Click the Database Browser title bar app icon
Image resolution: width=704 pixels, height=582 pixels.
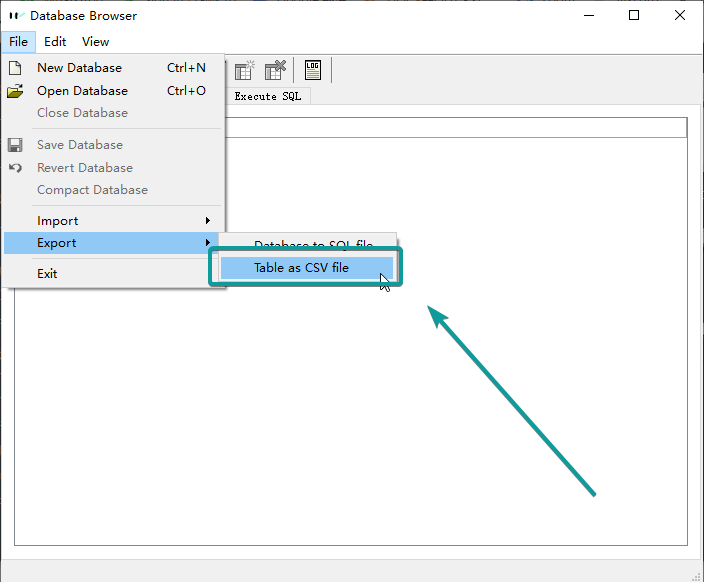(x=16, y=16)
